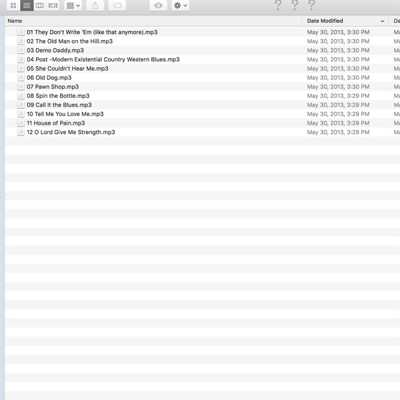Sort by Date Modified column header
The image size is (400, 400).
pos(325,21)
